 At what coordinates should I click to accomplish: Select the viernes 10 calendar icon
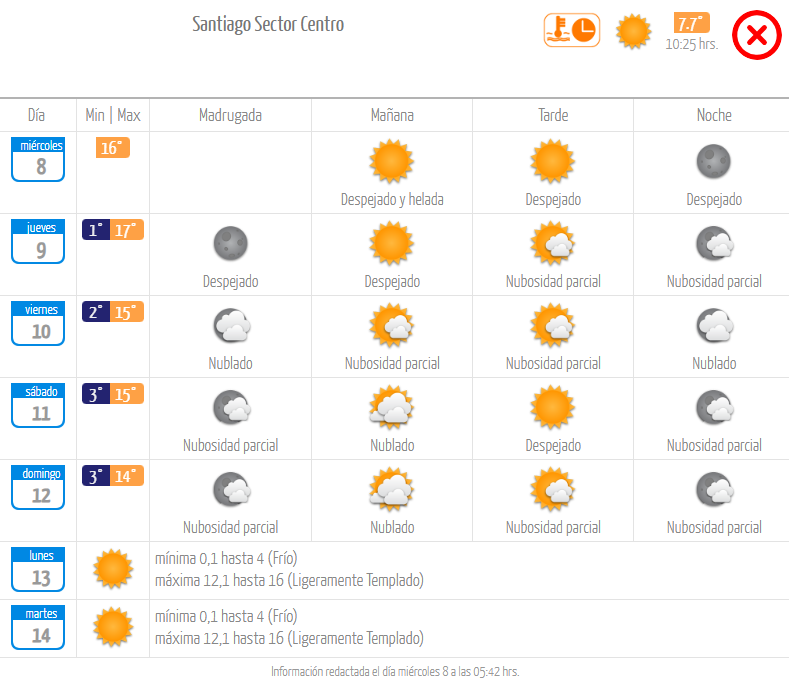click(x=38, y=323)
